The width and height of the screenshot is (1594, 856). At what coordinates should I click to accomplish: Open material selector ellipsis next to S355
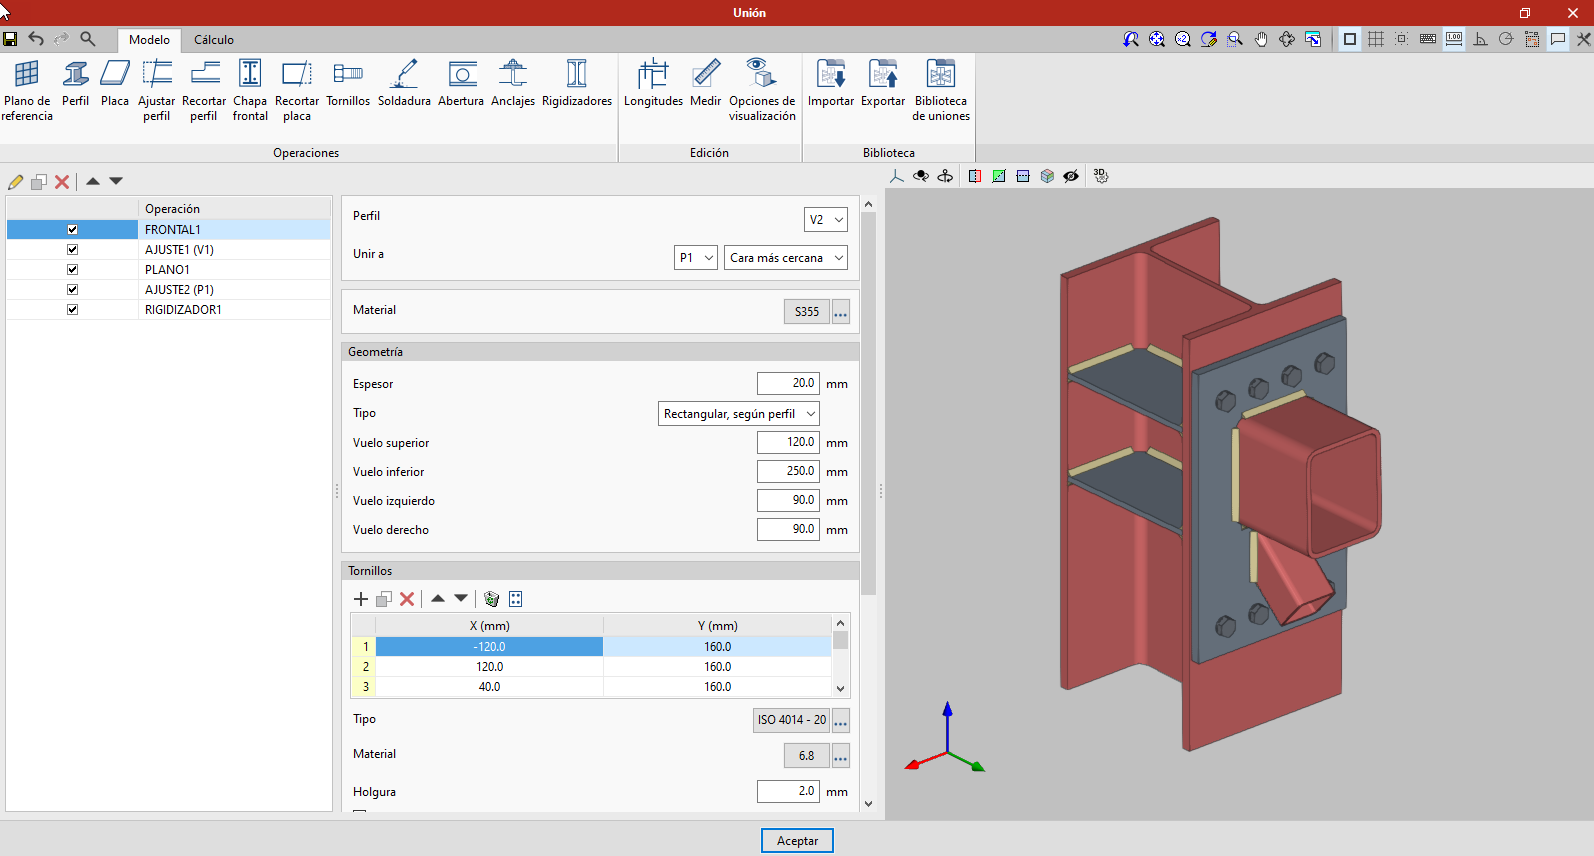pos(841,312)
